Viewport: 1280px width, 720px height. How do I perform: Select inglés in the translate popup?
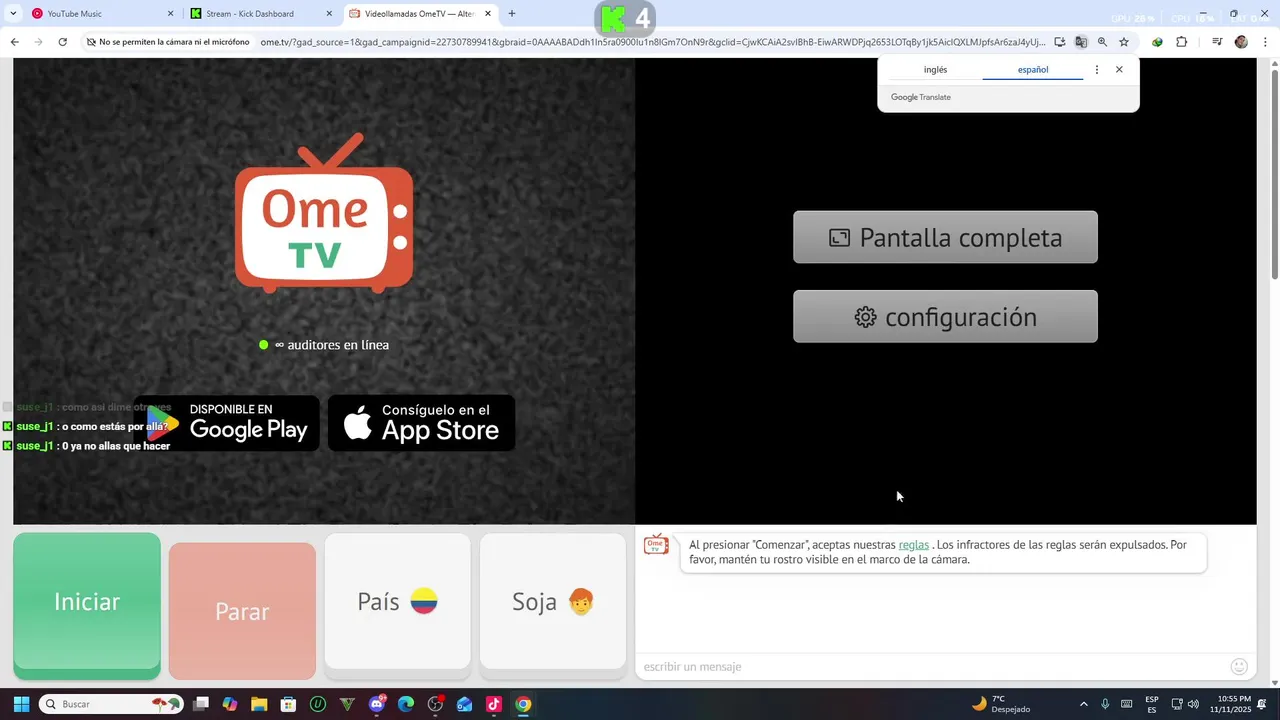coord(935,70)
